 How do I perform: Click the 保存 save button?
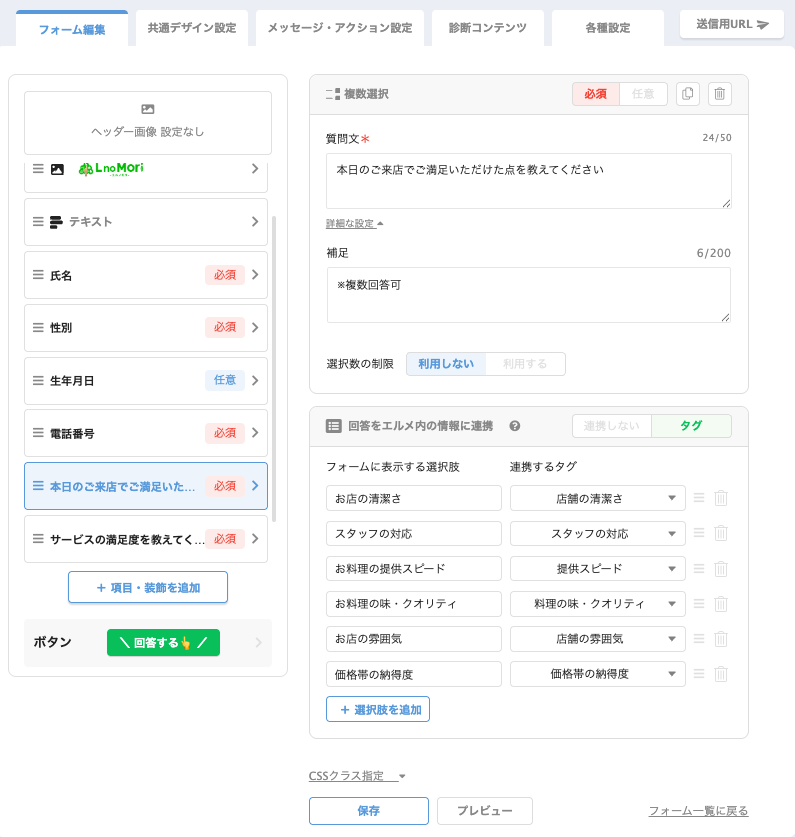click(368, 811)
